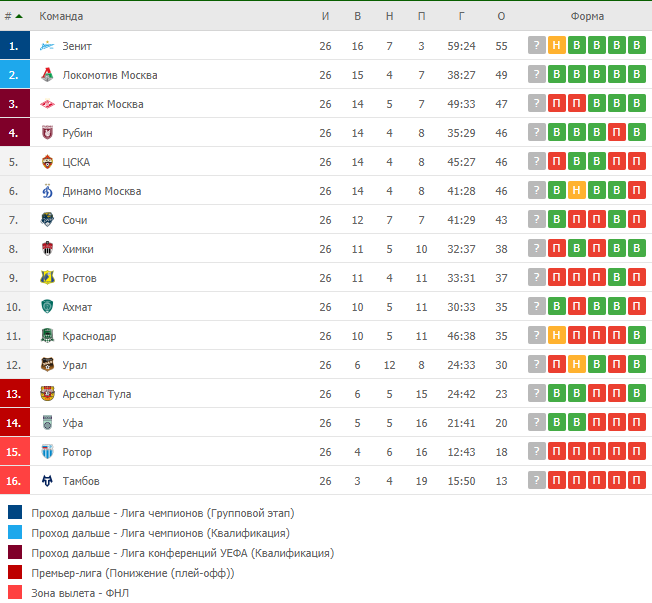Click light red Зона вылета legend swatch
This screenshot has height=603, width=652.
(15, 592)
